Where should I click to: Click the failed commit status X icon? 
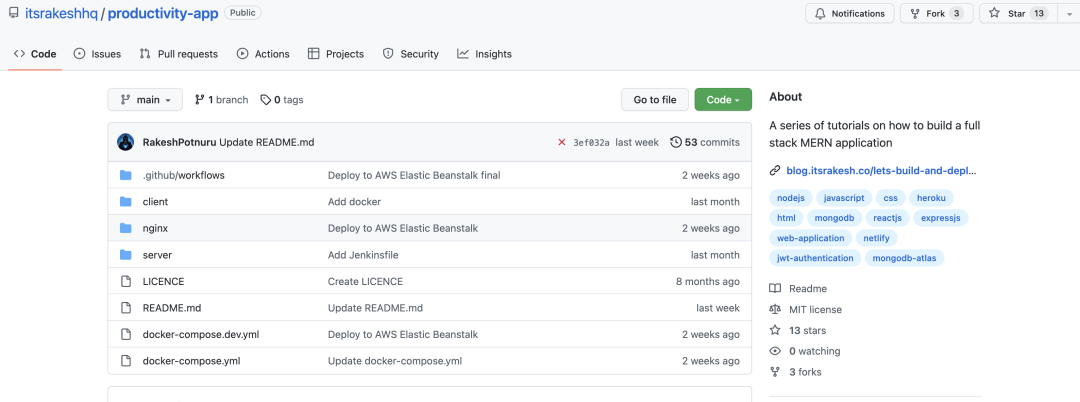[x=562, y=142]
